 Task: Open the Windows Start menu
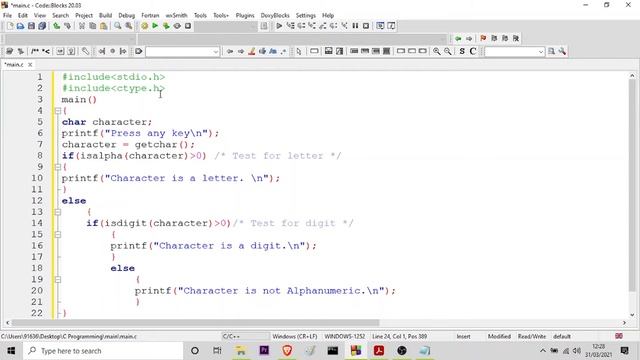11,351
